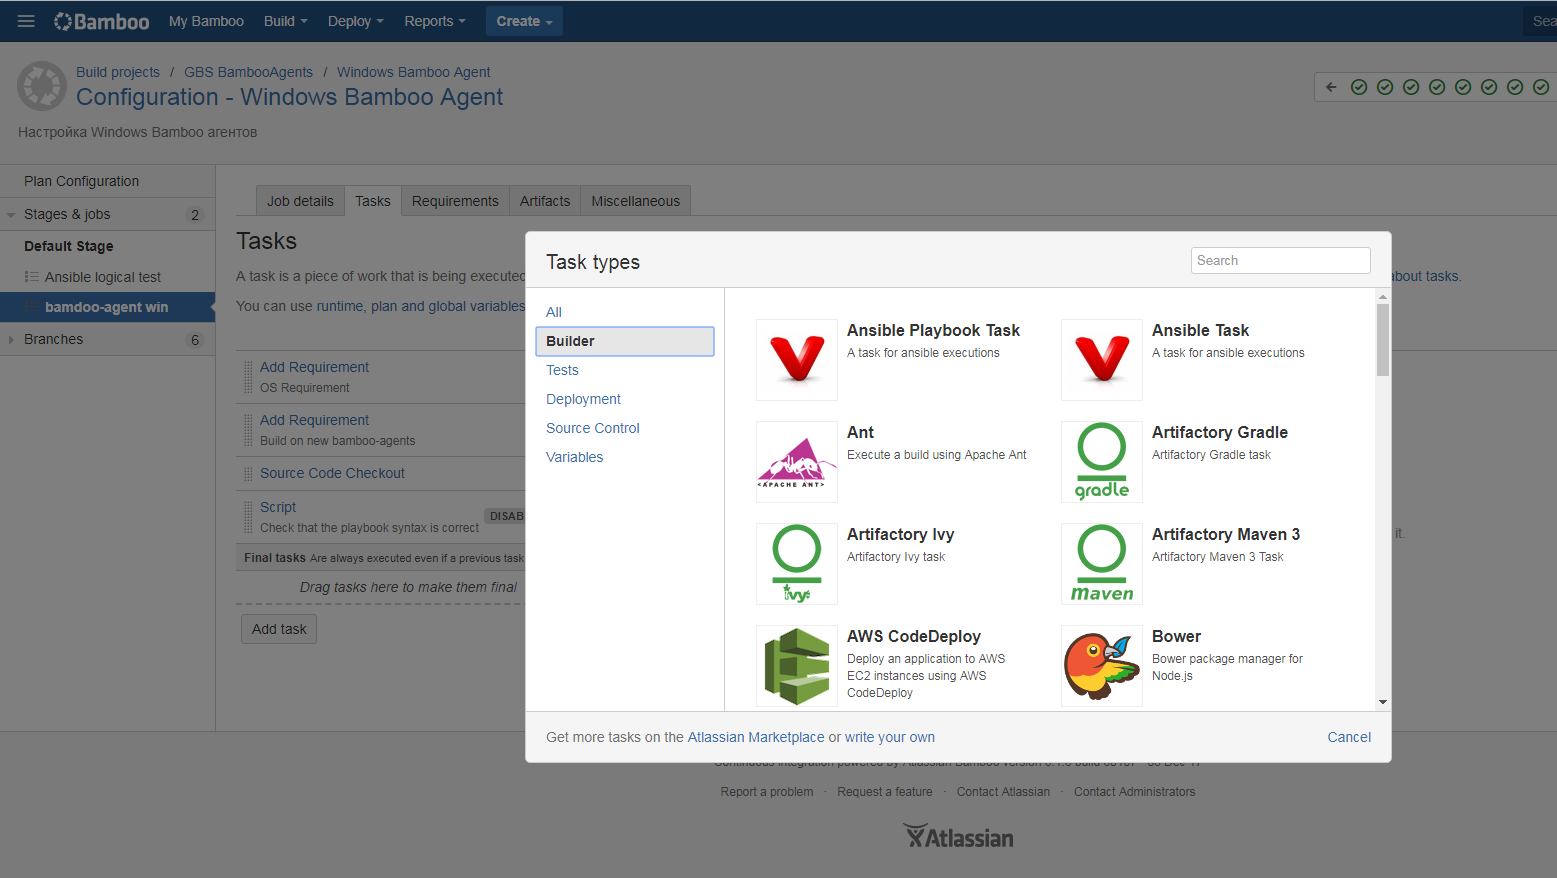
Task: Switch to the Miscellaneous tab
Action: coord(635,201)
